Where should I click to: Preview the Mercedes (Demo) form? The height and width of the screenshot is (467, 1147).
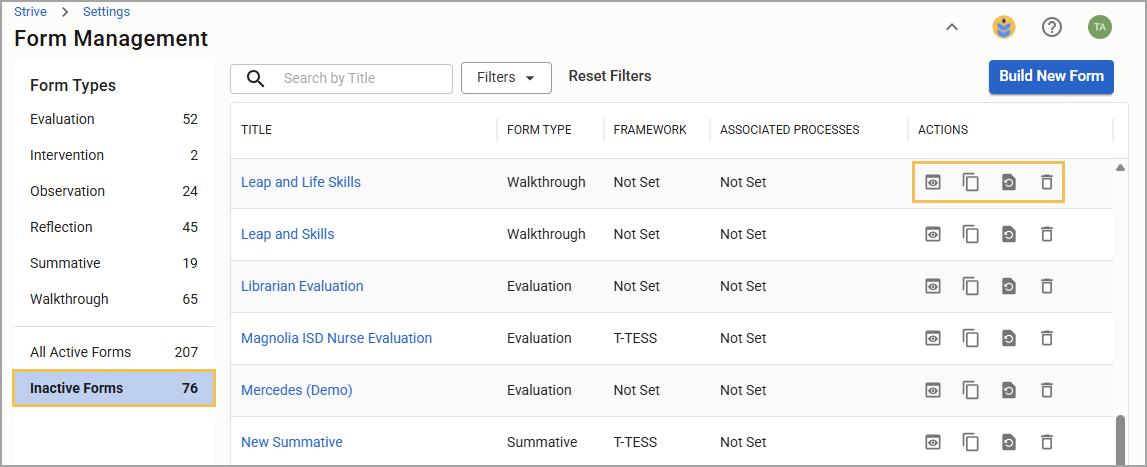(x=933, y=390)
